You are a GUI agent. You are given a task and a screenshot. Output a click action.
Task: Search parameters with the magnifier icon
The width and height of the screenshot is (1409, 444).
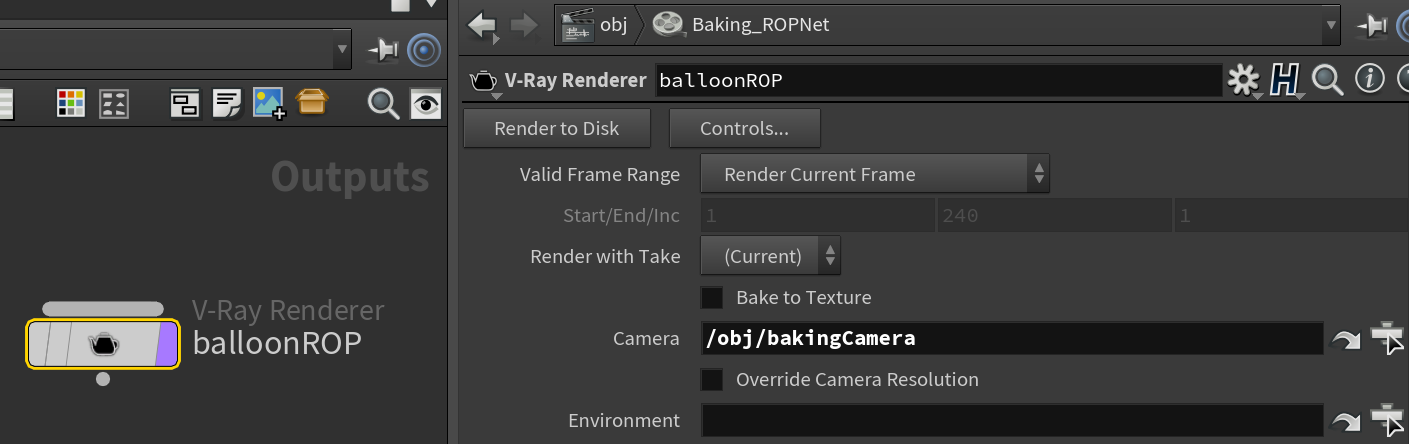(x=1327, y=80)
